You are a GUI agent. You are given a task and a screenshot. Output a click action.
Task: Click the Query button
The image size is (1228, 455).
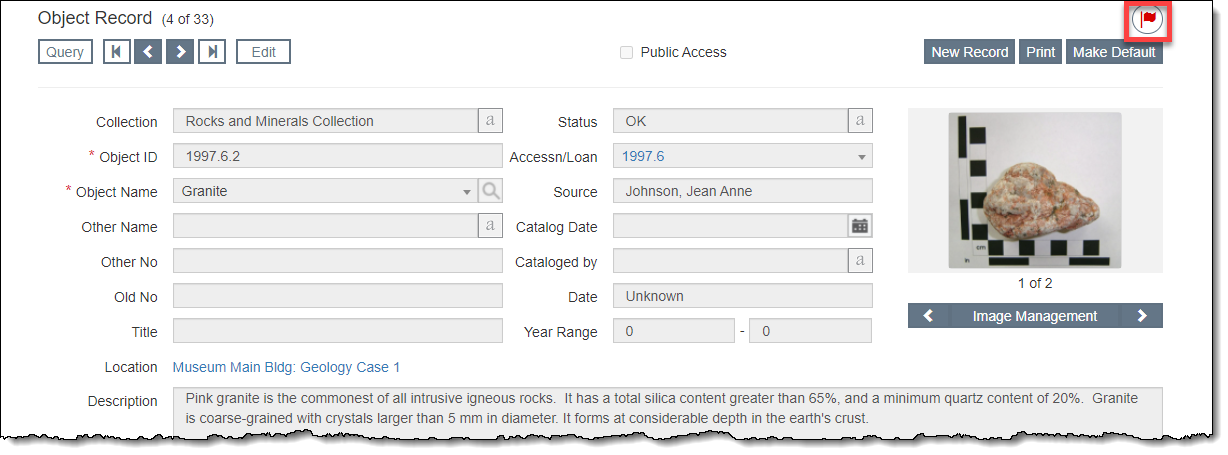click(65, 52)
